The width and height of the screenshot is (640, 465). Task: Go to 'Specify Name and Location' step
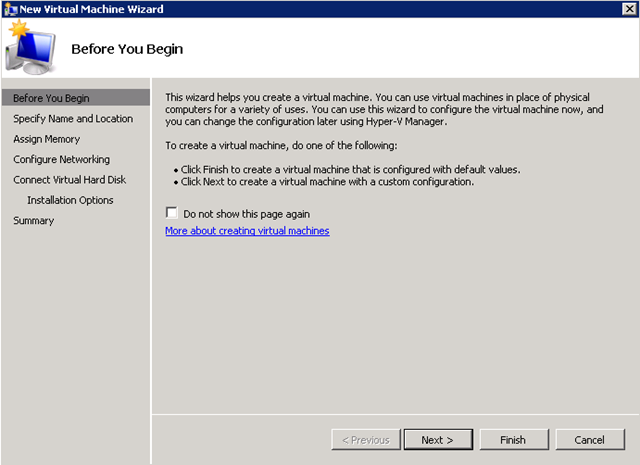pos(73,119)
